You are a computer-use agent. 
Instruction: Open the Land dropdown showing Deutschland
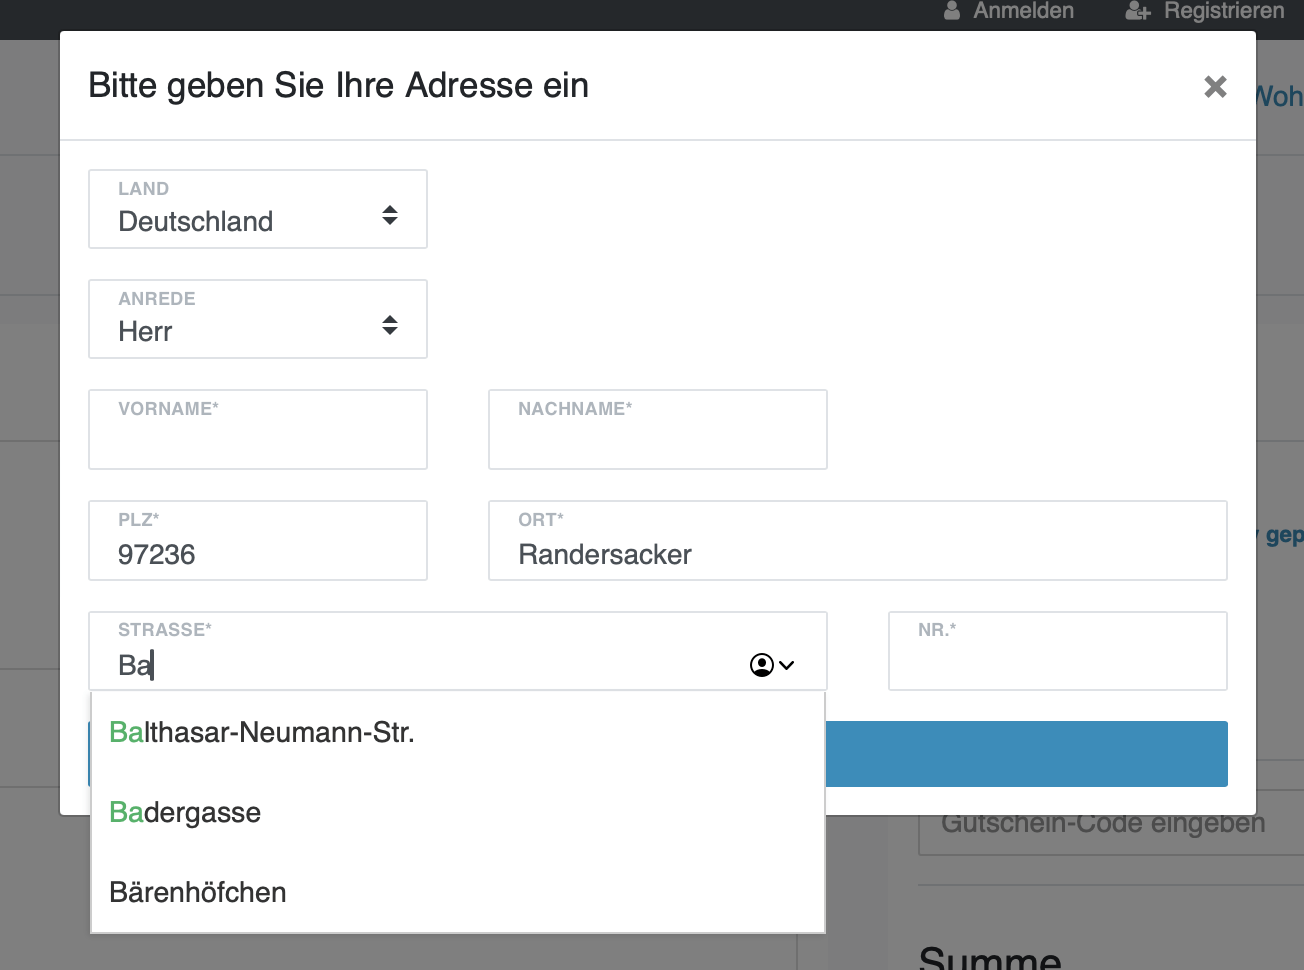[x=258, y=209]
